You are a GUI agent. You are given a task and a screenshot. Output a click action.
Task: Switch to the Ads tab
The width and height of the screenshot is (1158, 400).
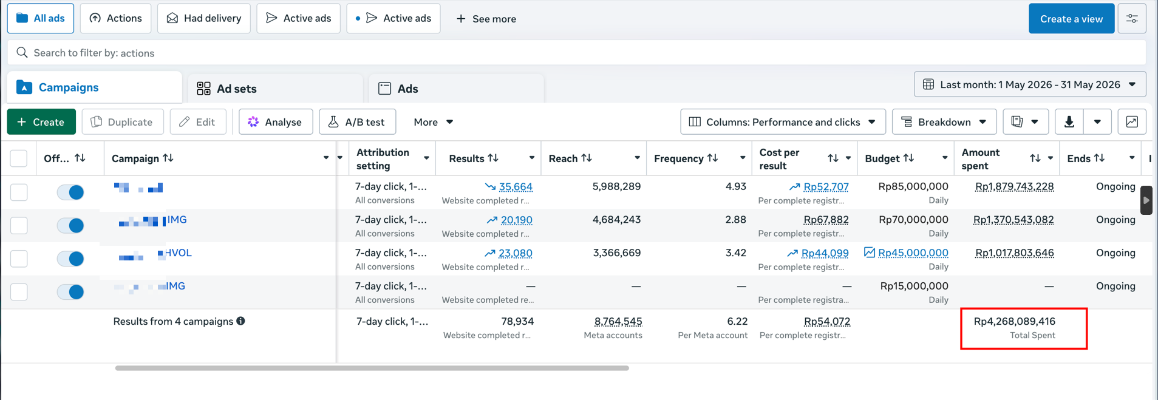(456, 89)
